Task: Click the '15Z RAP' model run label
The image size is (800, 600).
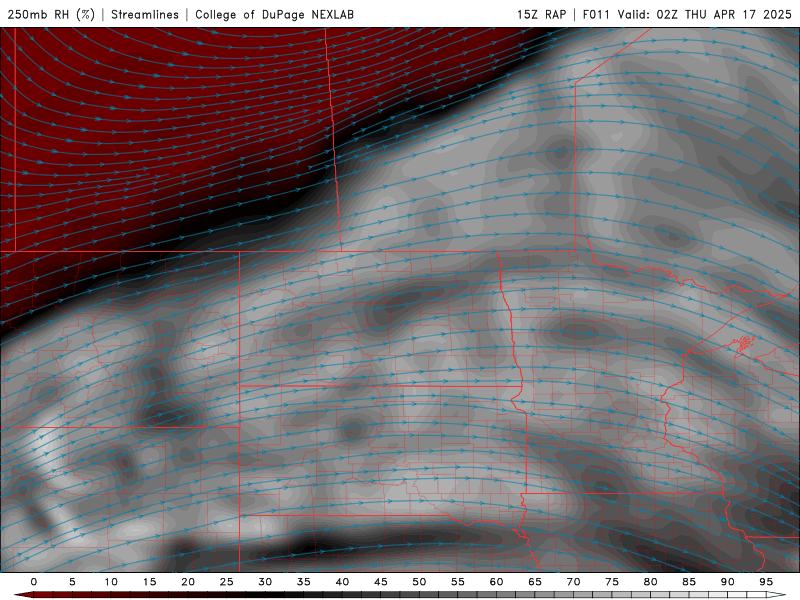Action: coord(541,14)
